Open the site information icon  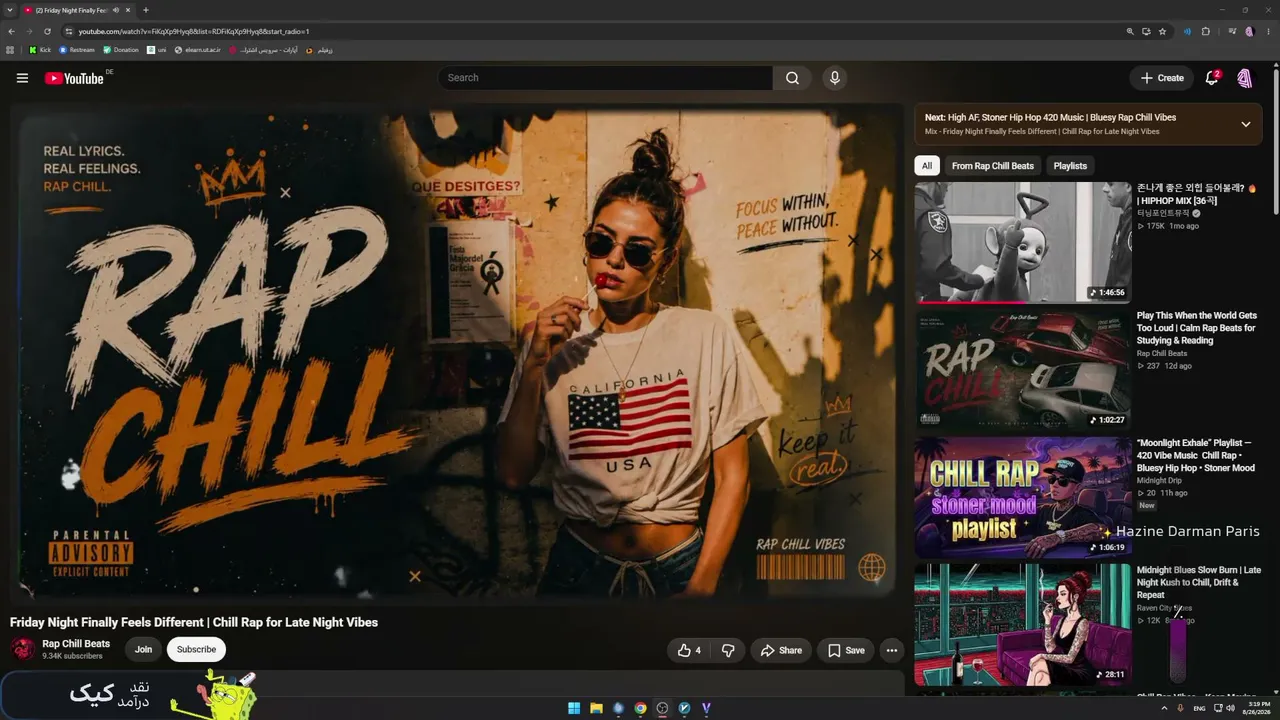tap(69, 31)
